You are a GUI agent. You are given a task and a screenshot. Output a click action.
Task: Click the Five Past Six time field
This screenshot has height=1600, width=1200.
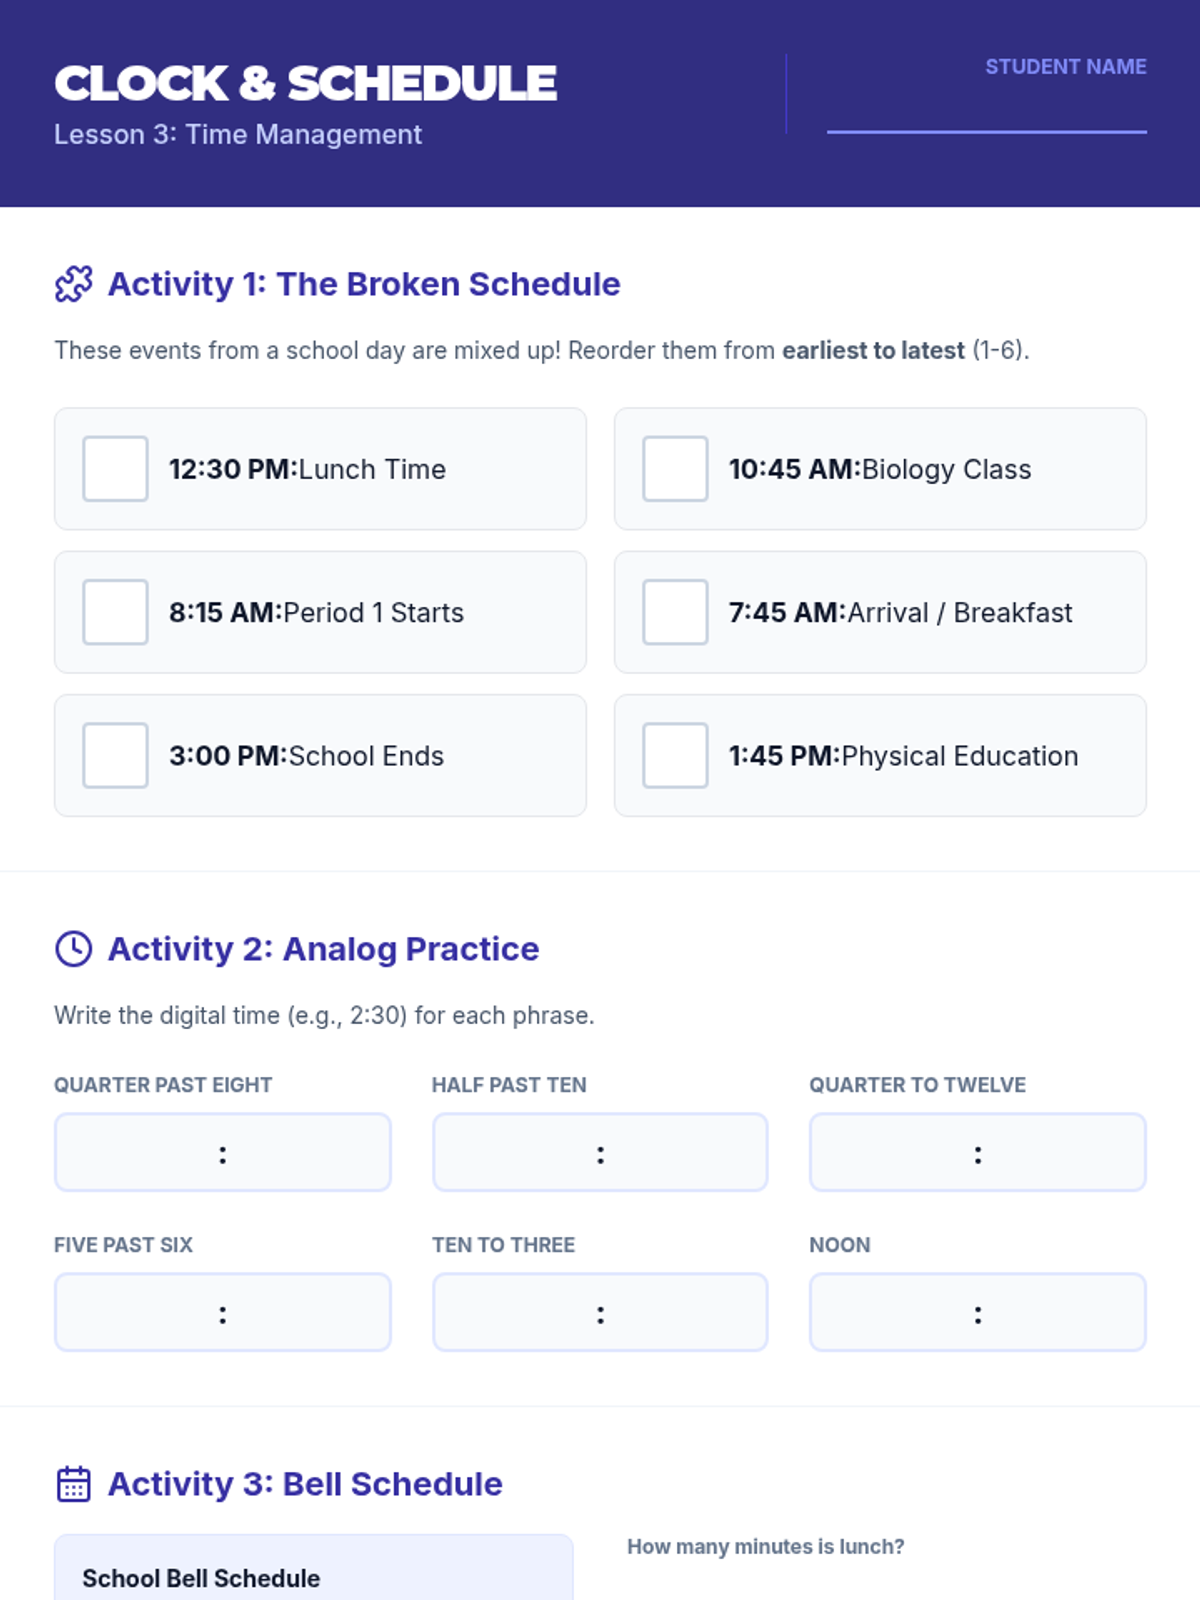[x=222, y=1313]
